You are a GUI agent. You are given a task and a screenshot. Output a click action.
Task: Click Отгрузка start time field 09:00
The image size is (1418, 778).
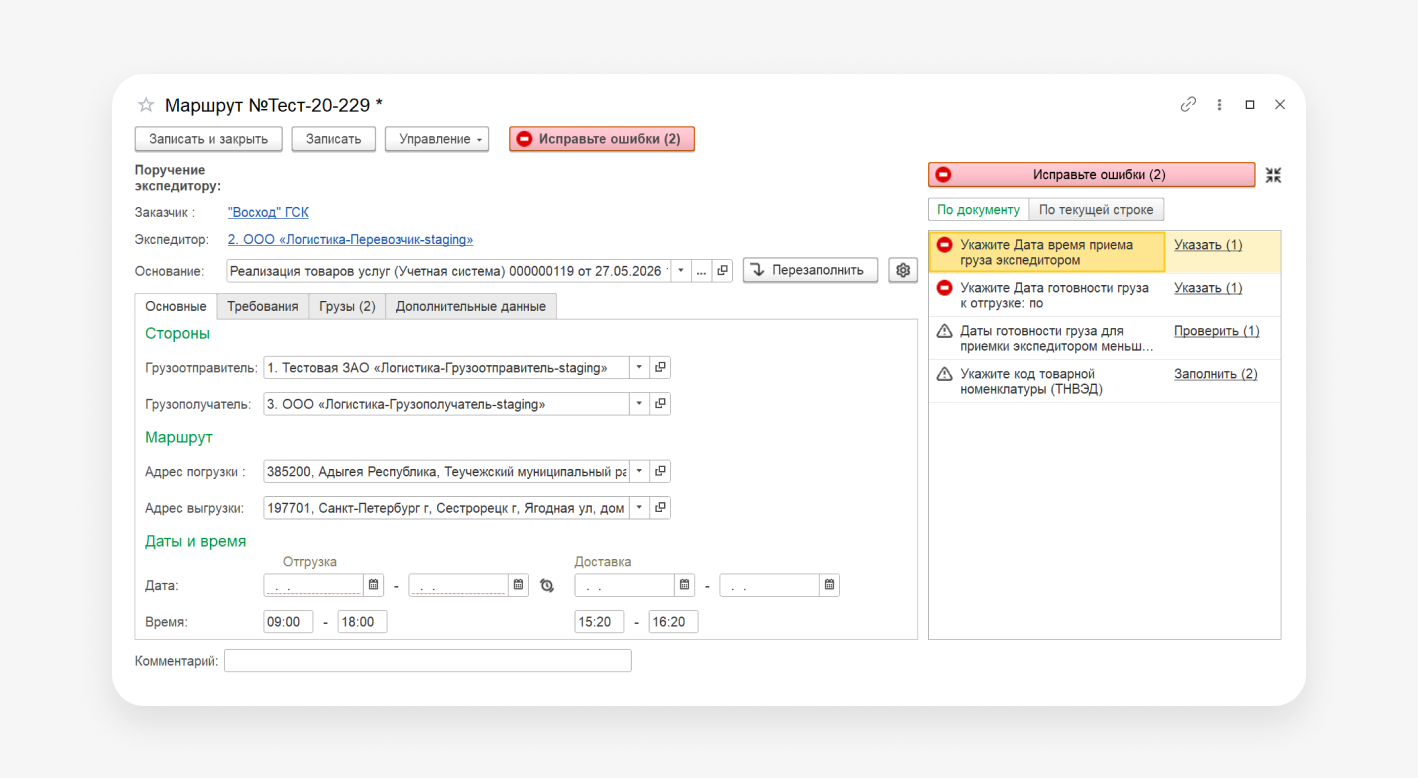click(x=288, y=622)
